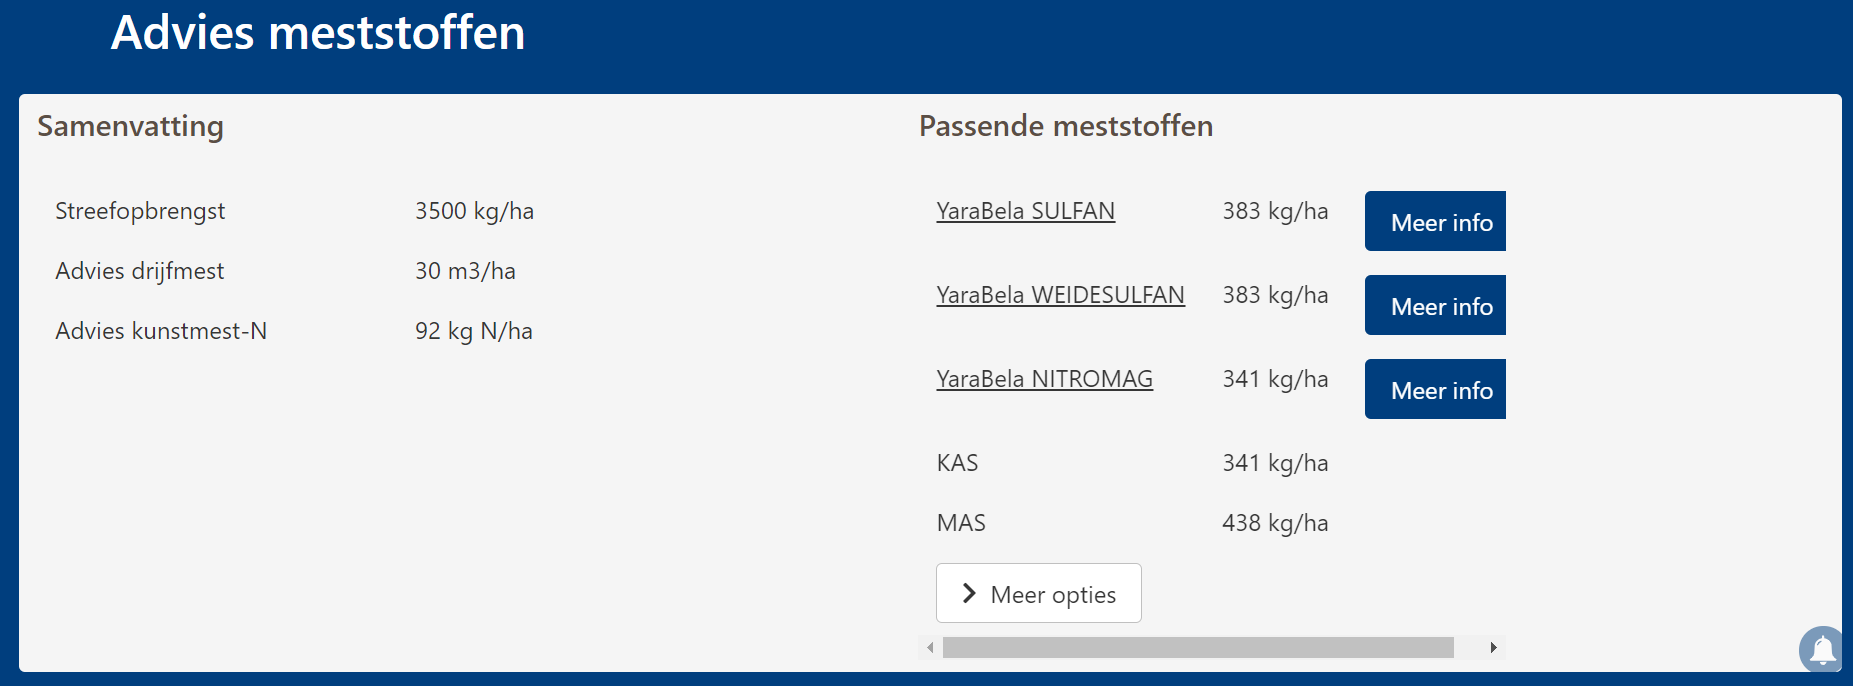1853x686 pixels.
Task: Click the 438 kg/ha amount for MAS
Action: pyautogui.click(x=1275, y=523)
